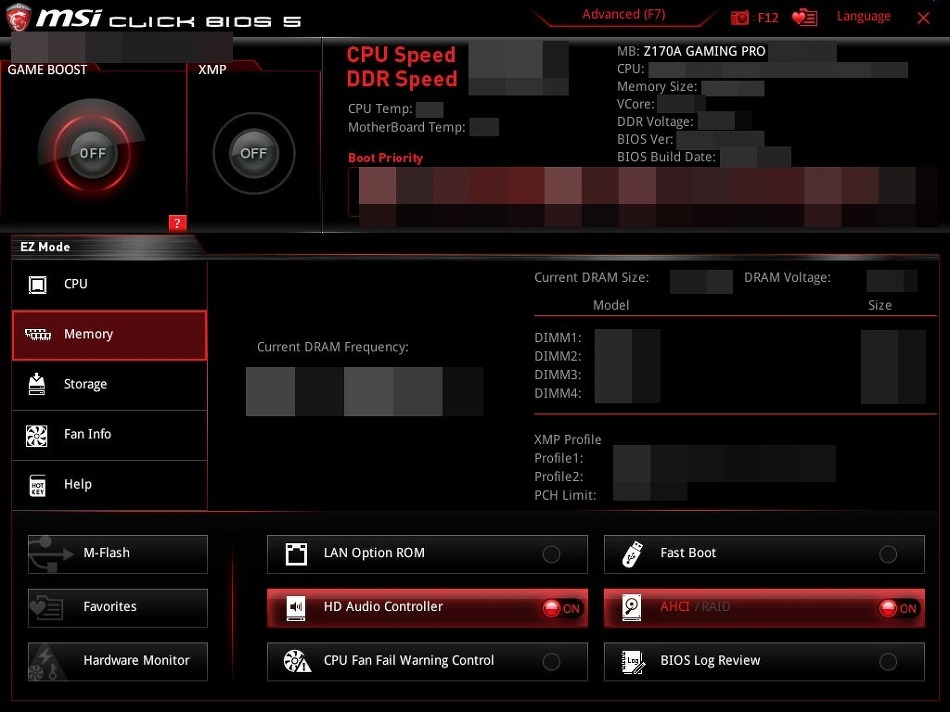Click the HD Audio Controller speaker icon
The height and width of the screenshot is (712, 950).
tap(296, 608)
